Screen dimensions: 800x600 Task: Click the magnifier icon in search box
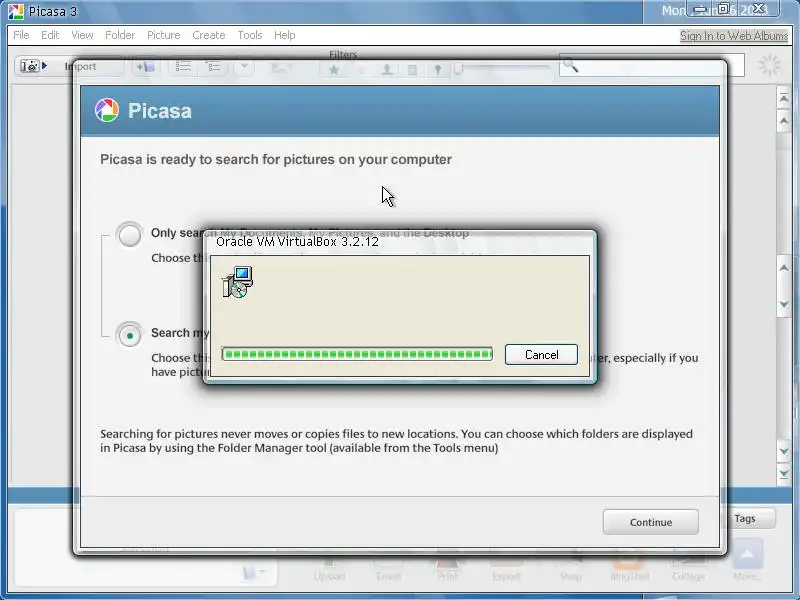[570, 65]
